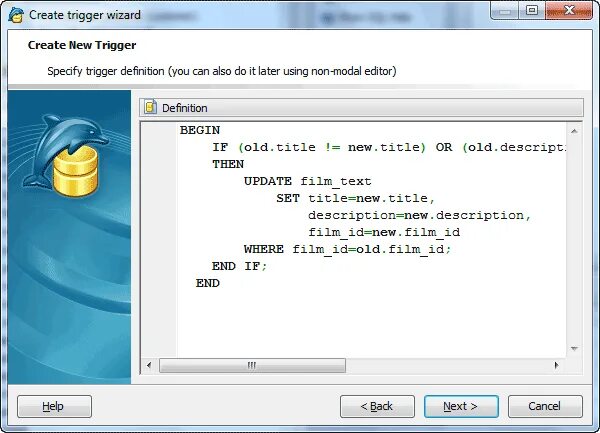Click the scroll up arrow in editor

click(x=574, y=131)
